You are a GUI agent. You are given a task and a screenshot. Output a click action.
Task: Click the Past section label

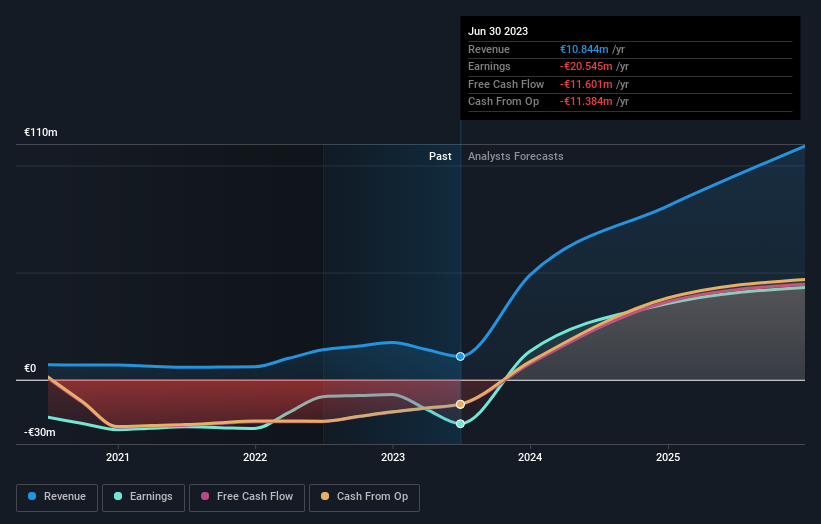click(440, 156)
